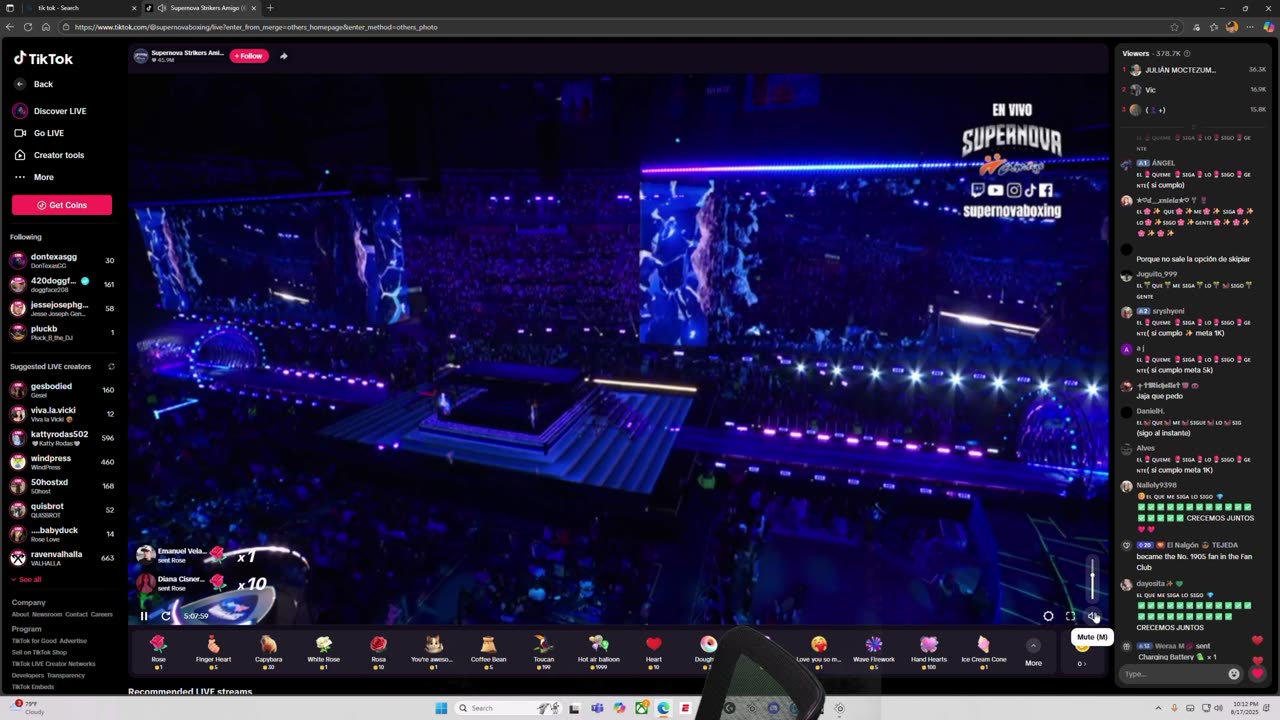Show hidden system tray icons chevron
This screenshot has width=1280, height=720.
(1156, 708)
